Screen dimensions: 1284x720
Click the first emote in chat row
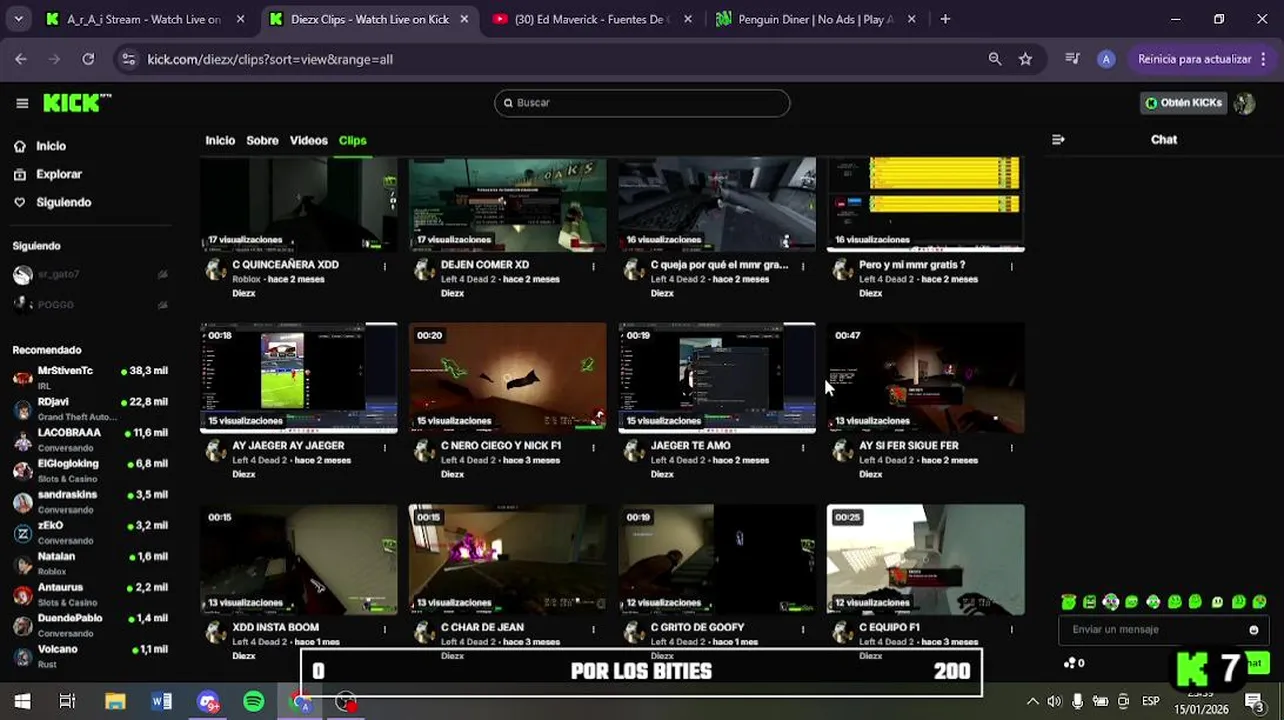tap(1069, 602)
